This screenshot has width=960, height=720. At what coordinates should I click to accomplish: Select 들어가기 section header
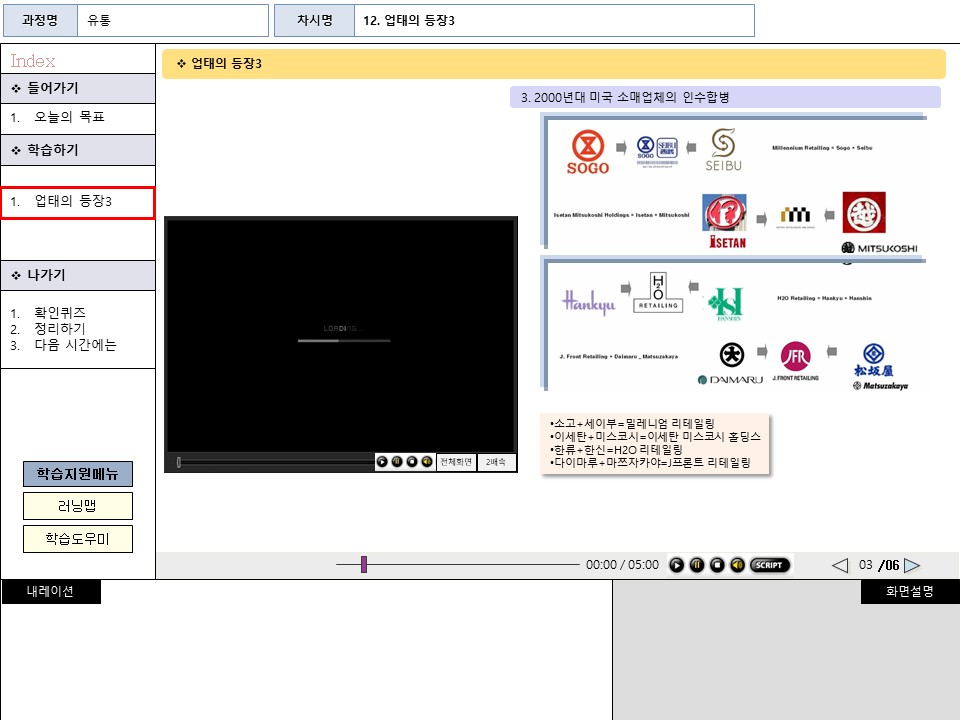(78, 88)
